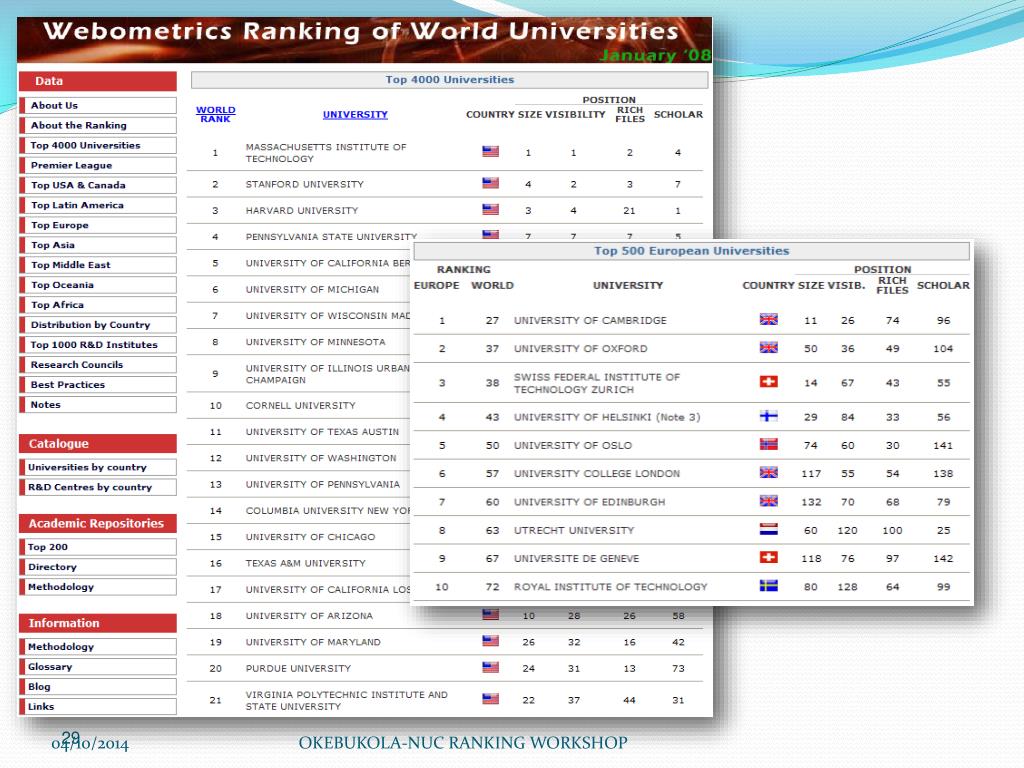Click the Dutch flag for Utrecht University
The image size is (1024, 768).
click(x=769, y=529)
